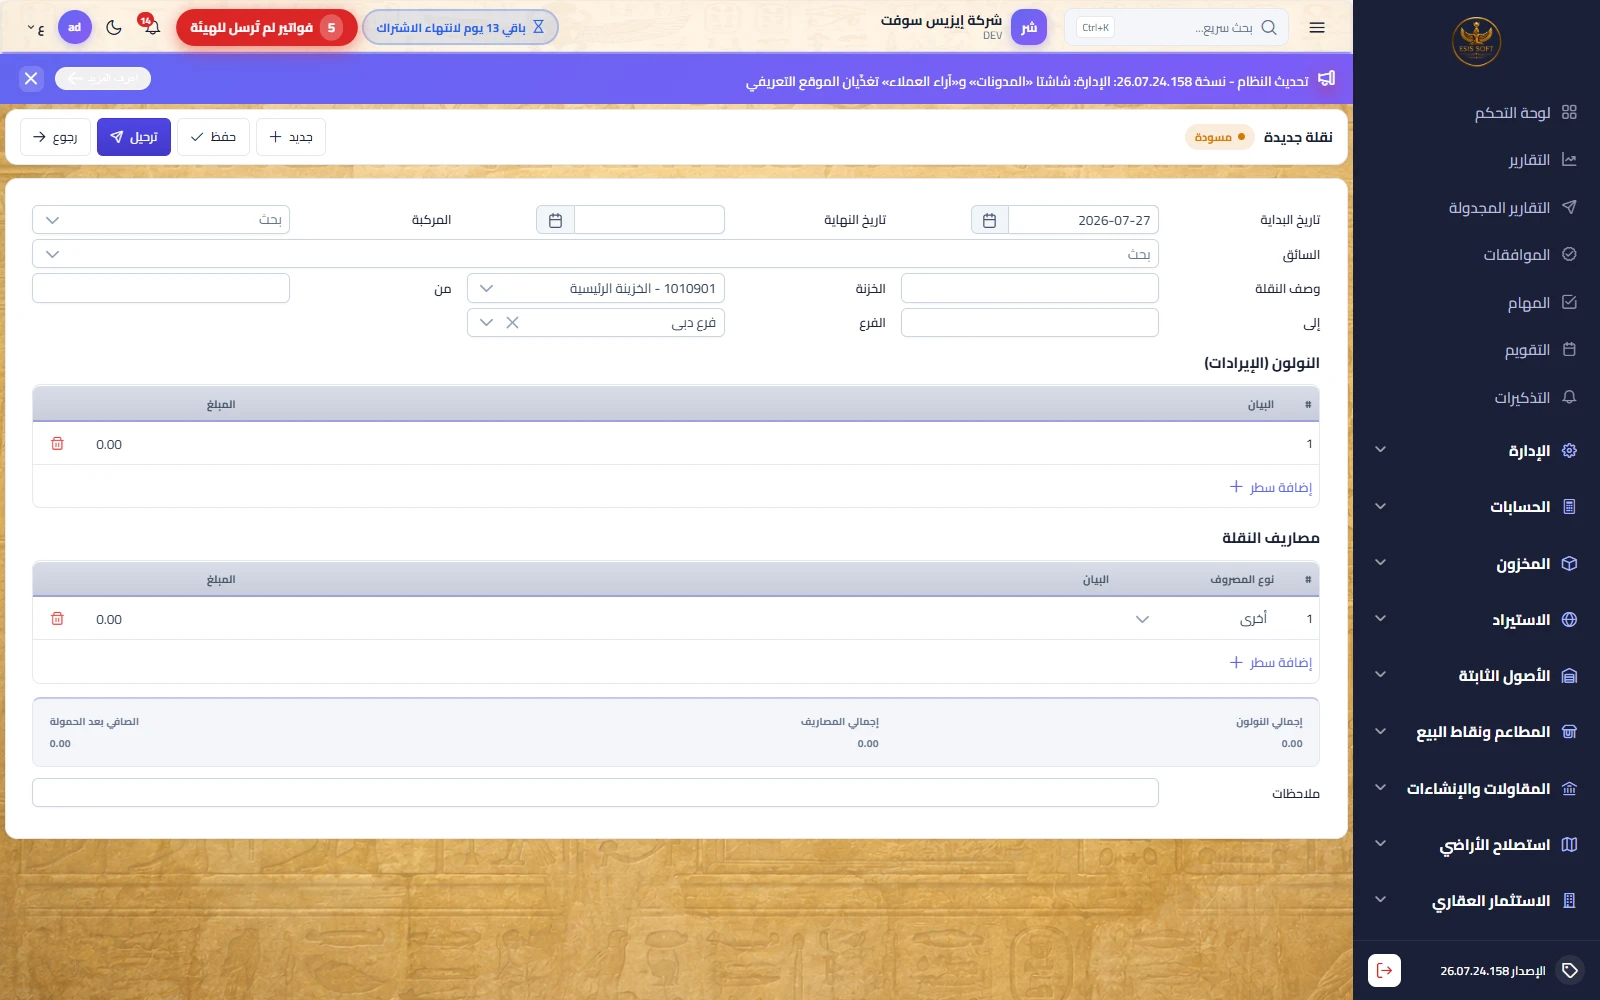Open end date calendar picker icon
The width and height of the screenshot is (1600, 1000).
(x=555, y=220)
